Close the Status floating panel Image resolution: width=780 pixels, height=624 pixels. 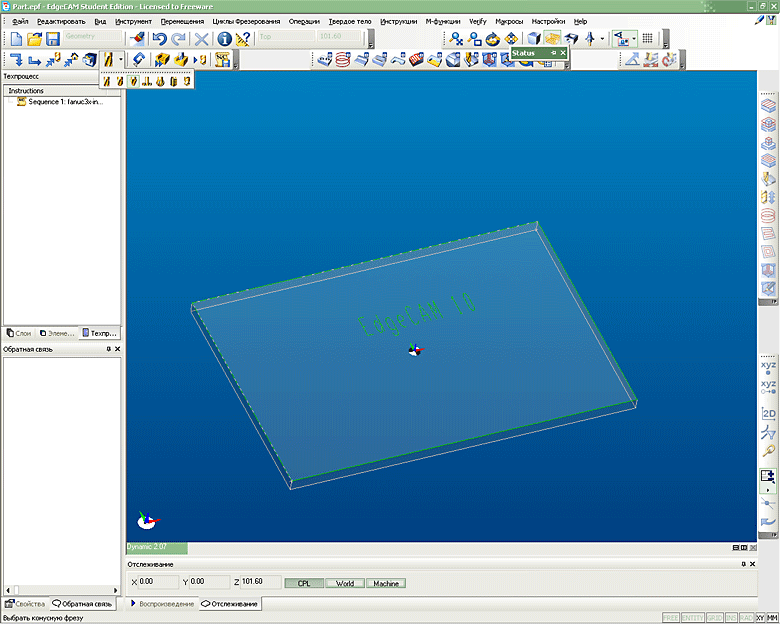(x=563, y=53)
